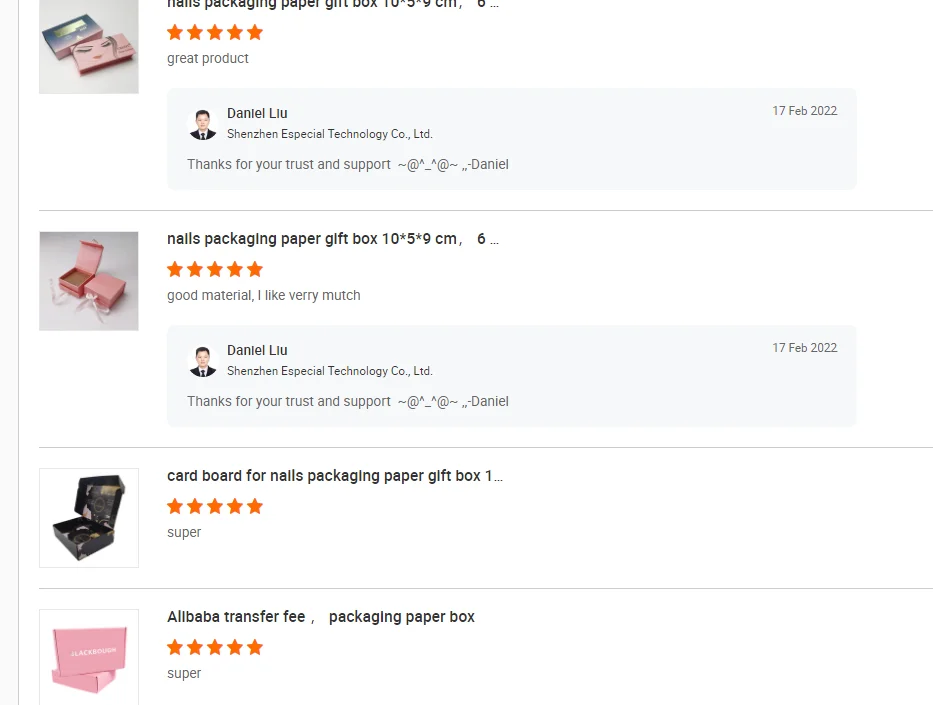This screenshot has width=933, height=705.
Task: Click the Daniel Liu name in the first reply
Action: (257, 114)
